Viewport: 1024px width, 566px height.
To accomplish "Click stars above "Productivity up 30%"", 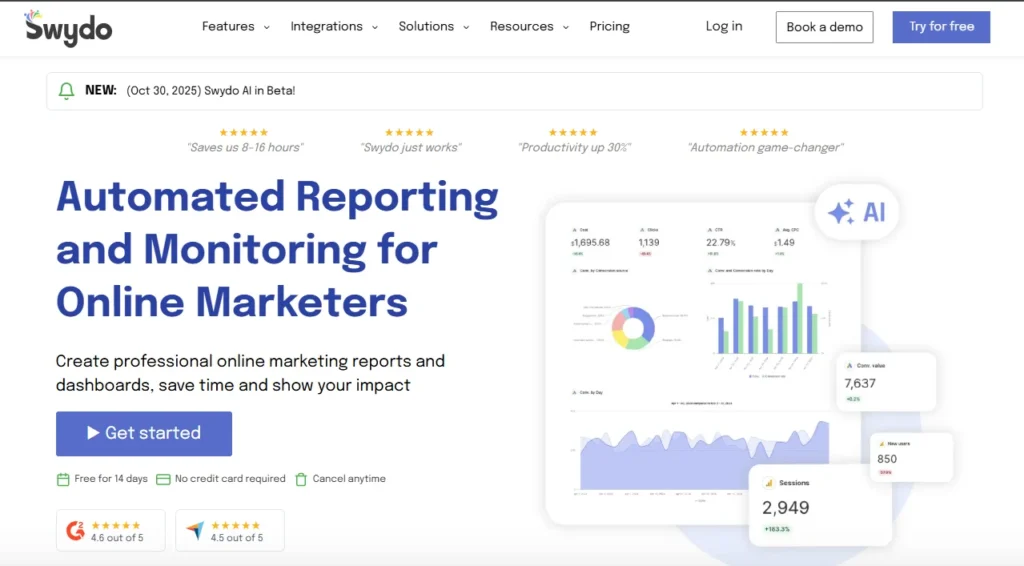I will 573,133.
